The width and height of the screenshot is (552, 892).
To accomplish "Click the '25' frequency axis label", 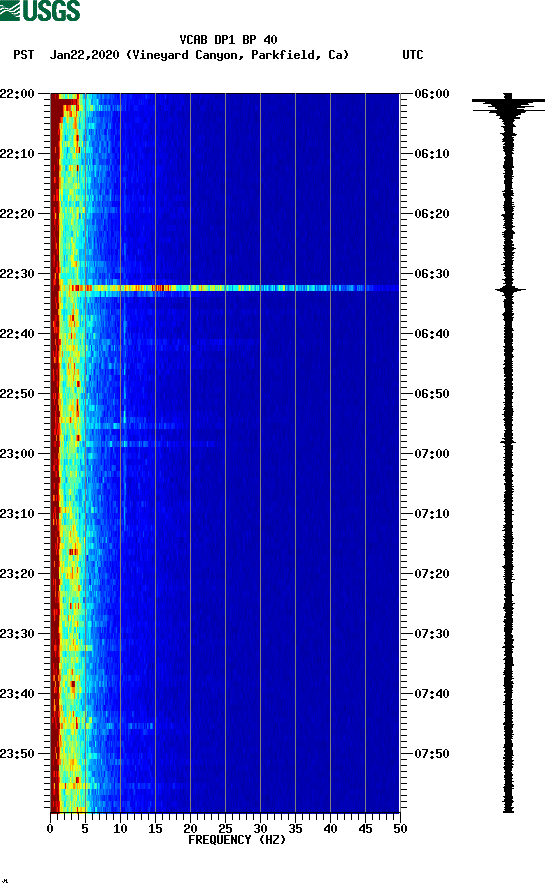I will [x=225, y=828].
